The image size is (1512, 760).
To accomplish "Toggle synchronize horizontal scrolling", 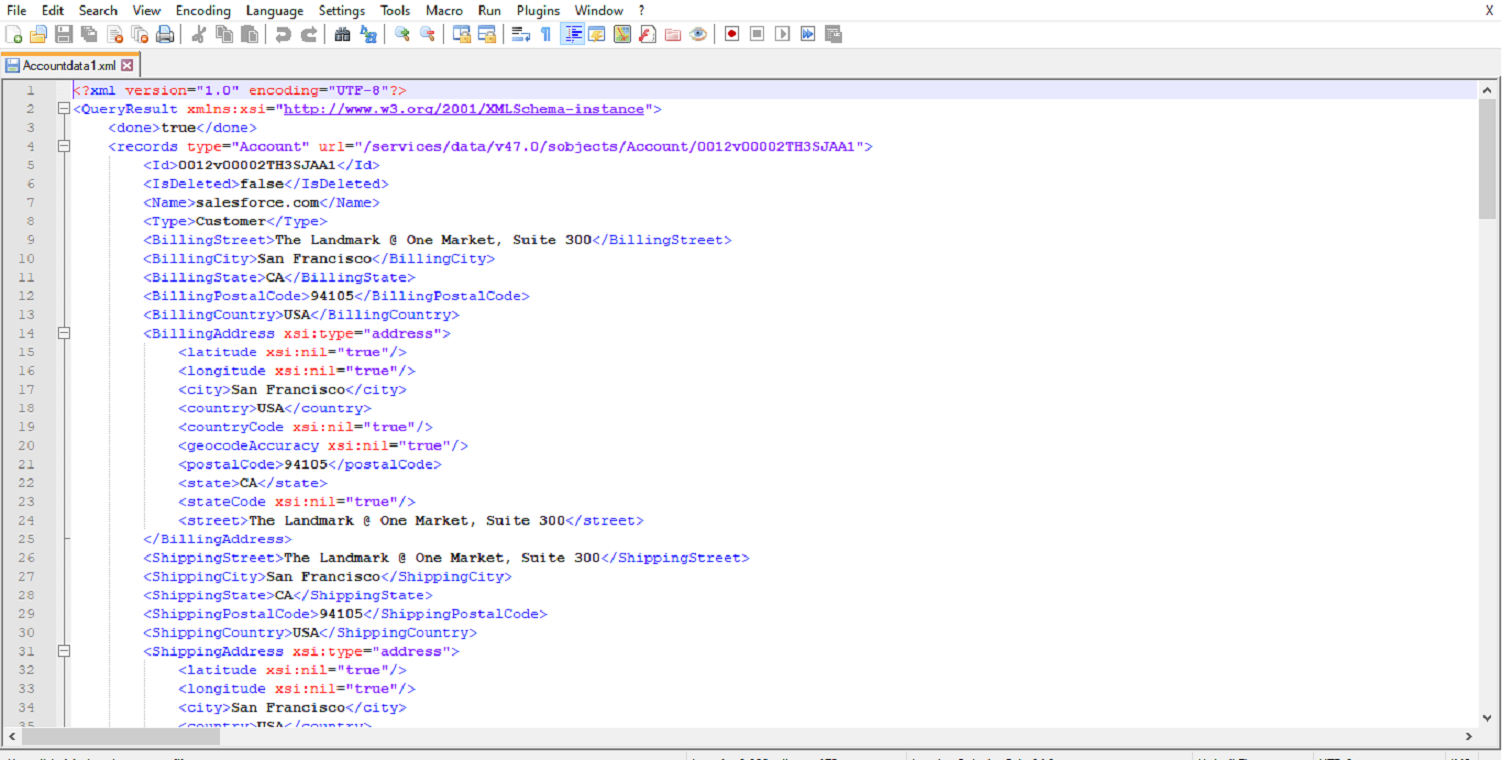I will point(487,34).
